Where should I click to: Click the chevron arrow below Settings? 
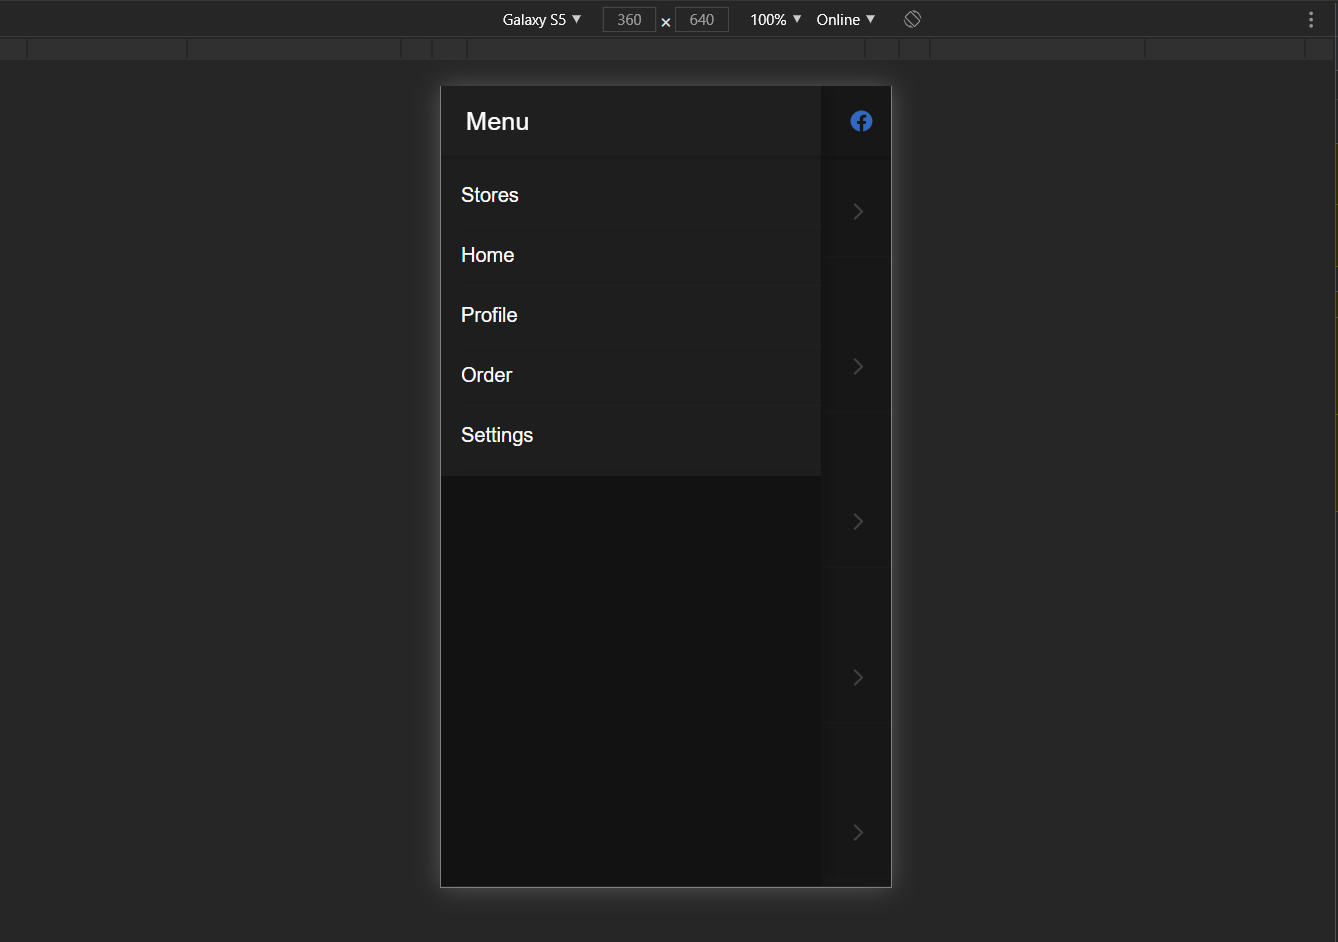(858, 521)
